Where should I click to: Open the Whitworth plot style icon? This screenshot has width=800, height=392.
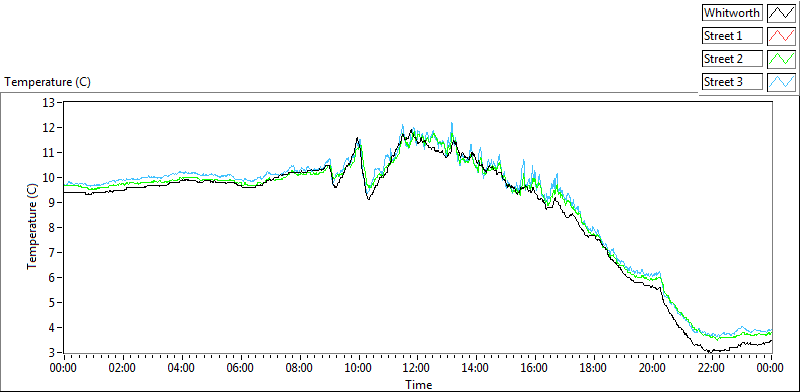click(781, 12)
